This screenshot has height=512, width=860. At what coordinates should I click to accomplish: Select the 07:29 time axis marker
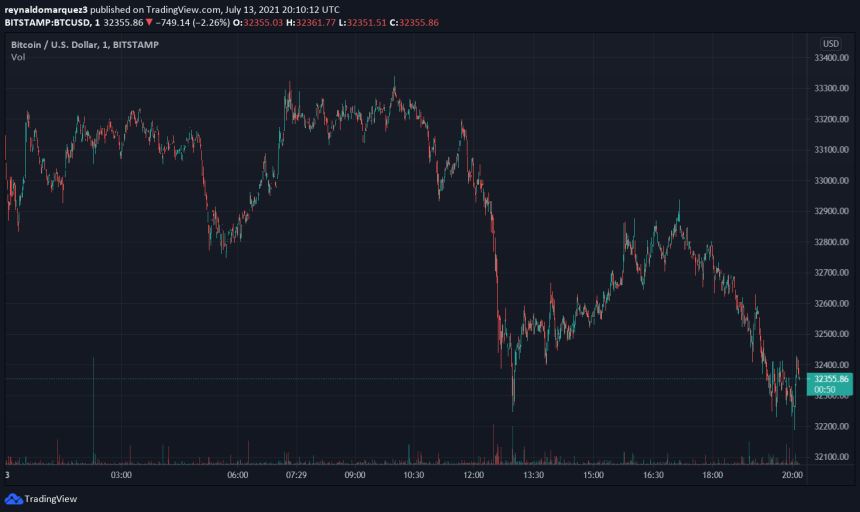(x=297, y=476)
